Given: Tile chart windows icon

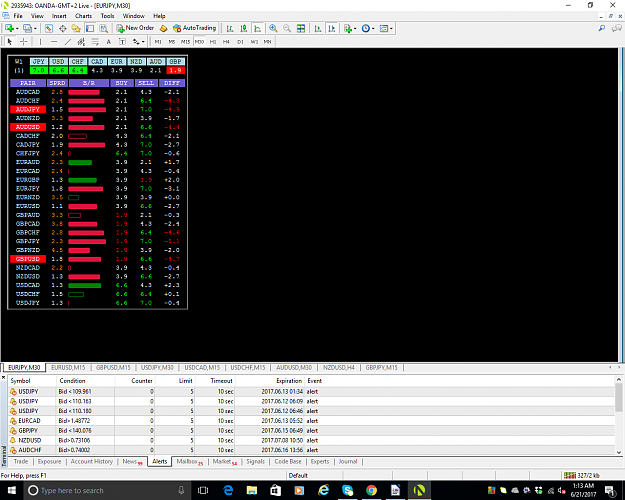Looking at the screenshot, I should [x=301, y=28].
